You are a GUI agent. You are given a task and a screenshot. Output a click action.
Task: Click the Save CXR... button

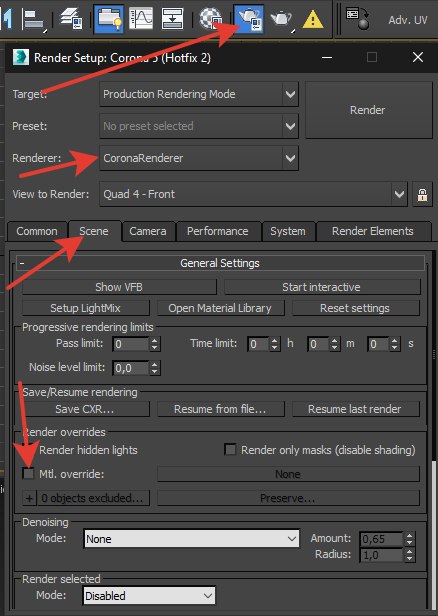[x=86, y=409]
